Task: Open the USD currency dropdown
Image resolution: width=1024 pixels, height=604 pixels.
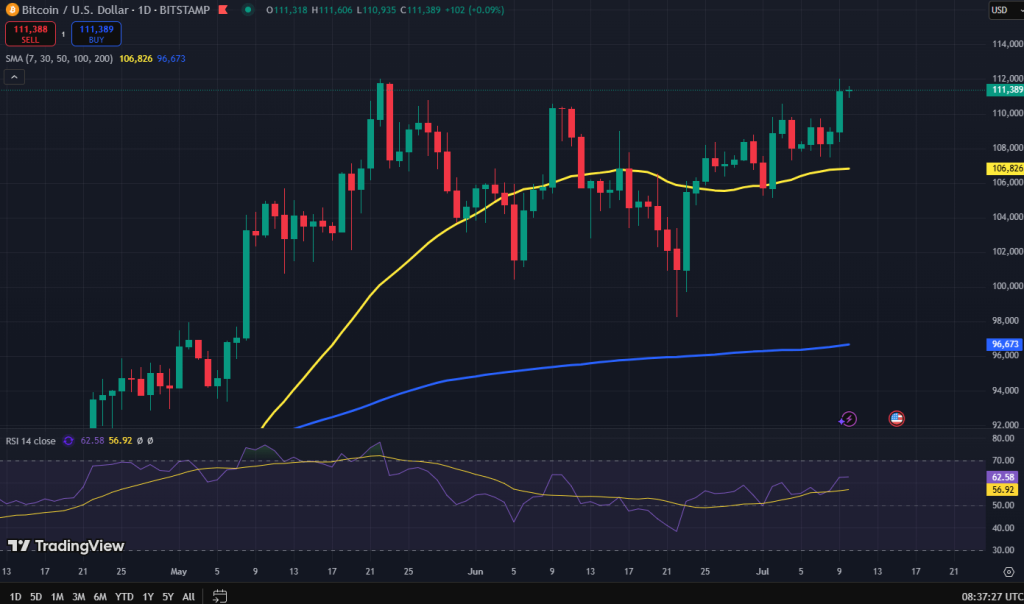Action: click(x=1005, y=10)
